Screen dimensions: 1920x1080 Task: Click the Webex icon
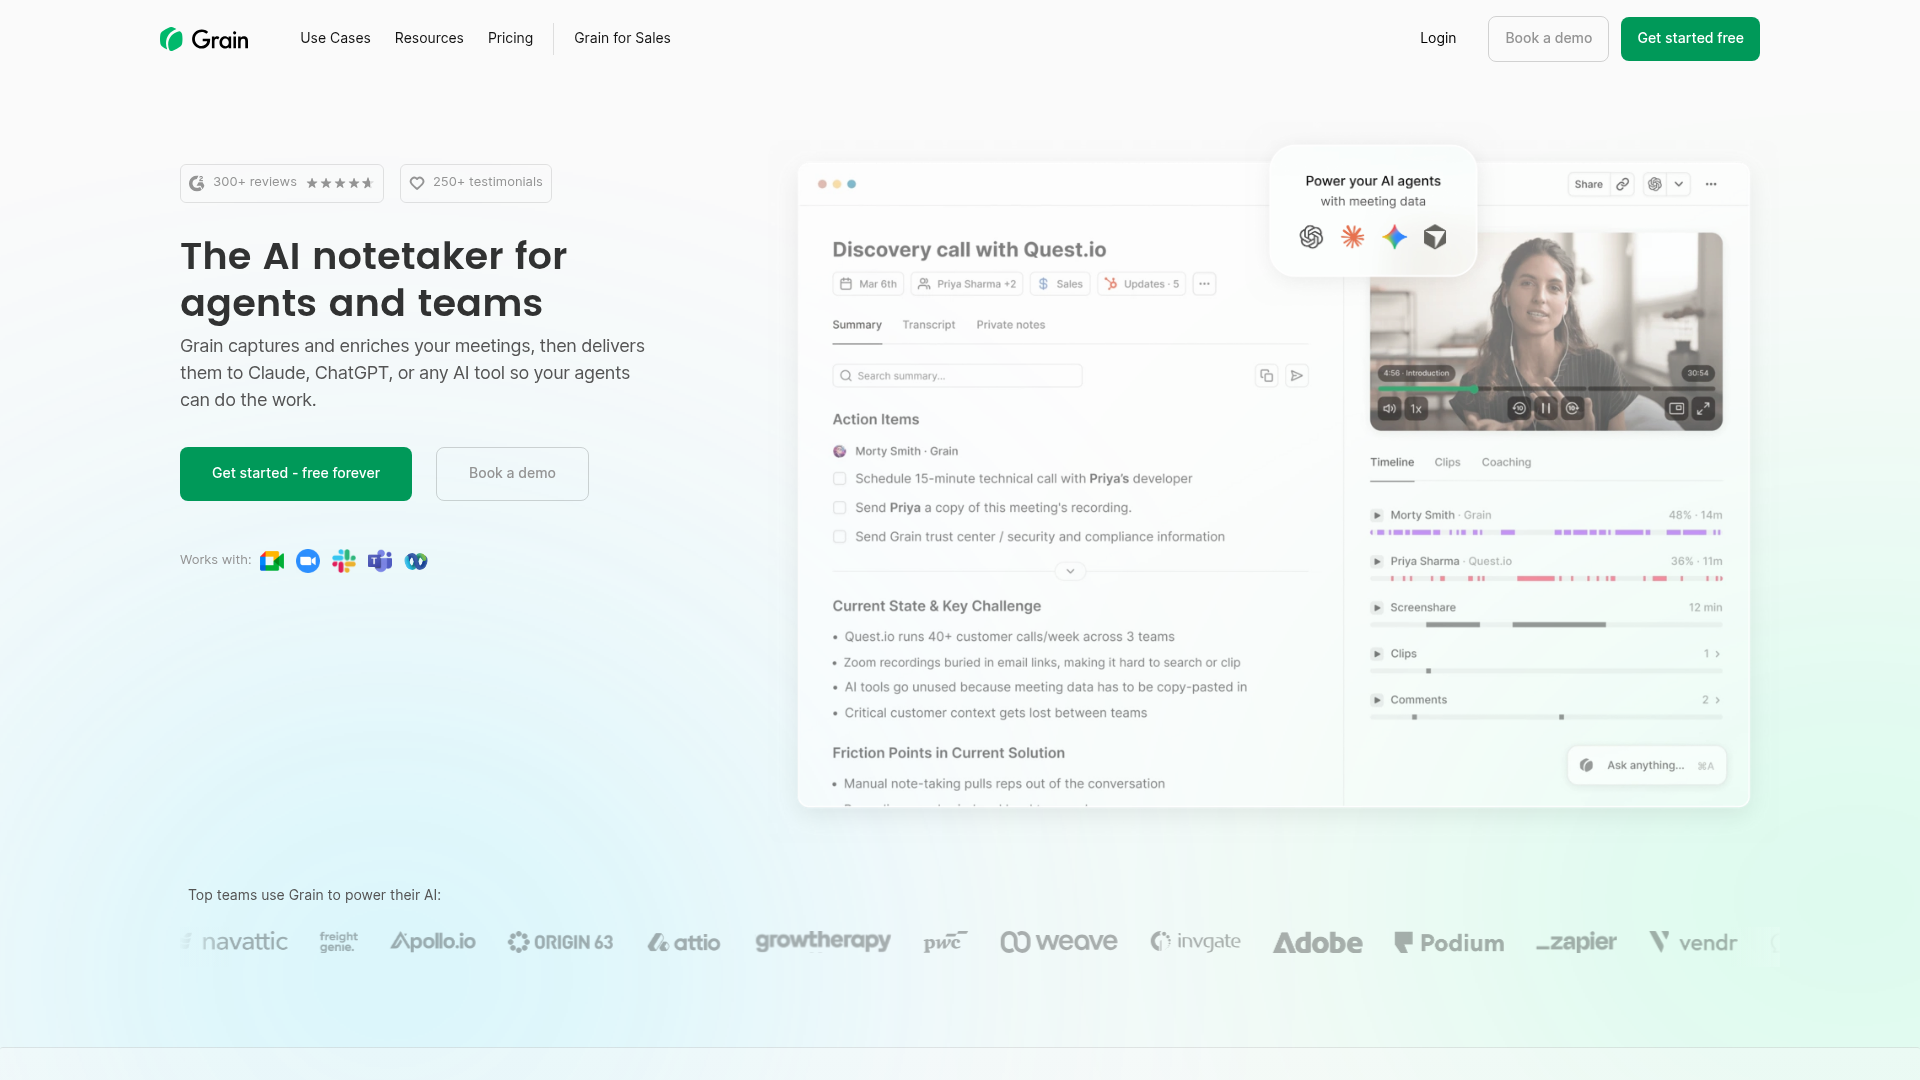click(x=416, y=561)
